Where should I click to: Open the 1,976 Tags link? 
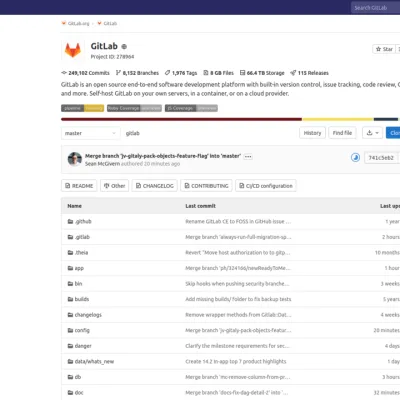click(x=181, y=73)
